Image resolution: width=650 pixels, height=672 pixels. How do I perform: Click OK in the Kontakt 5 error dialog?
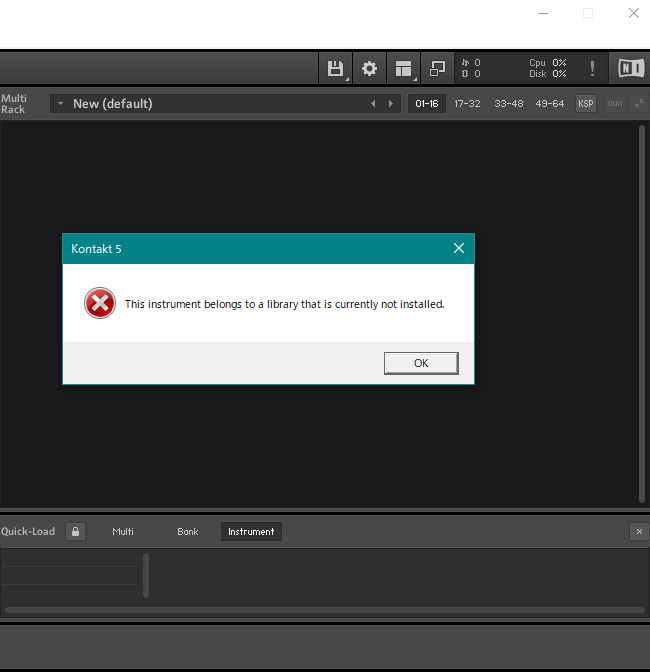421,363
